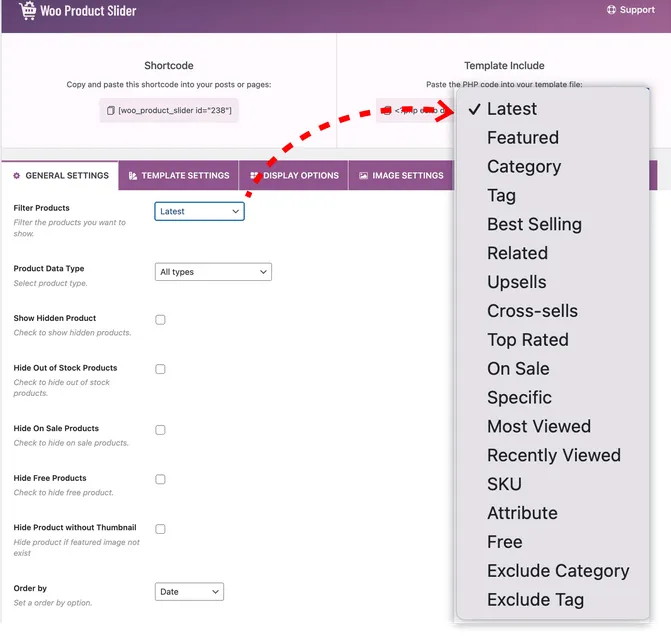Choose Exclude Tag in the filter list
This screenshot has height=636, width=671.
(x=553, y=600)
